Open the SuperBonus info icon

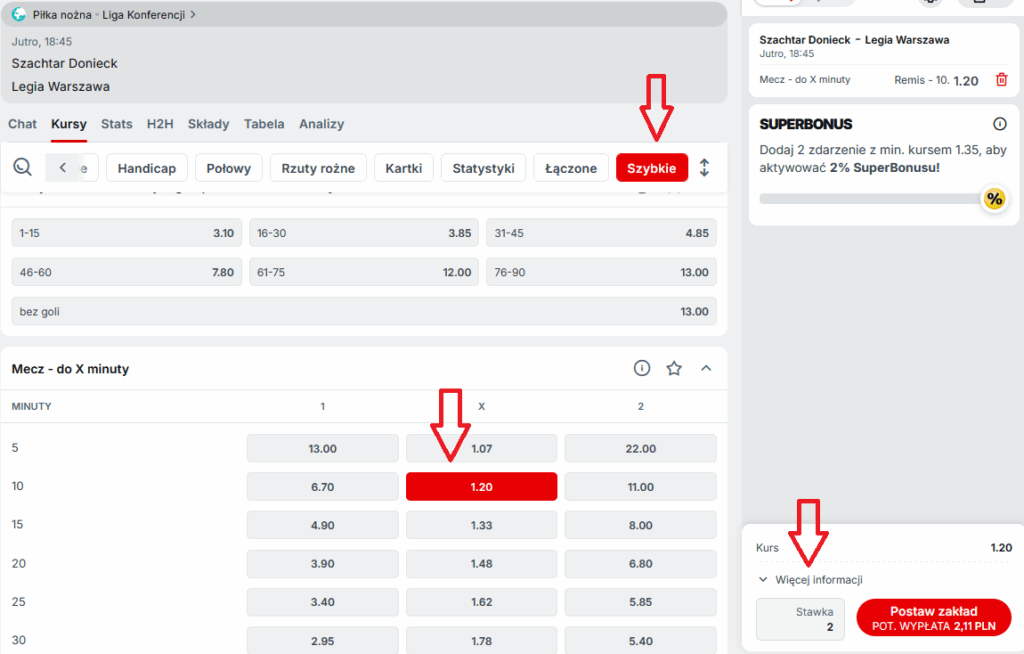click(x=1000, y=124)
